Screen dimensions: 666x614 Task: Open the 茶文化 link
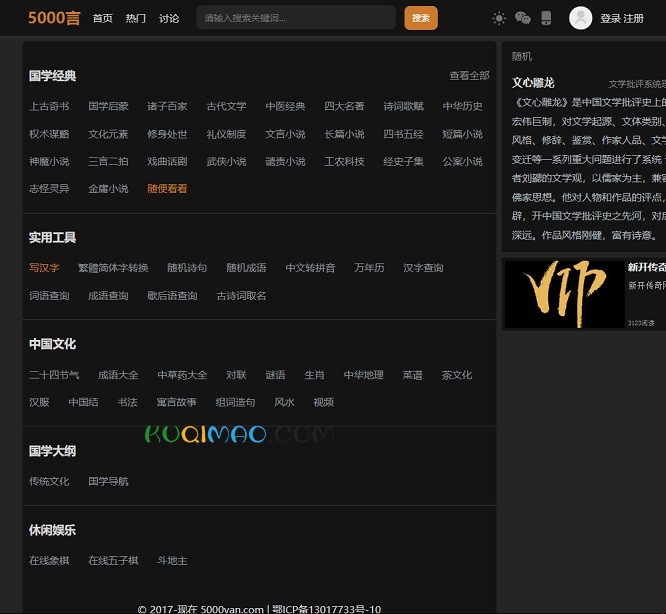[457, 375]
